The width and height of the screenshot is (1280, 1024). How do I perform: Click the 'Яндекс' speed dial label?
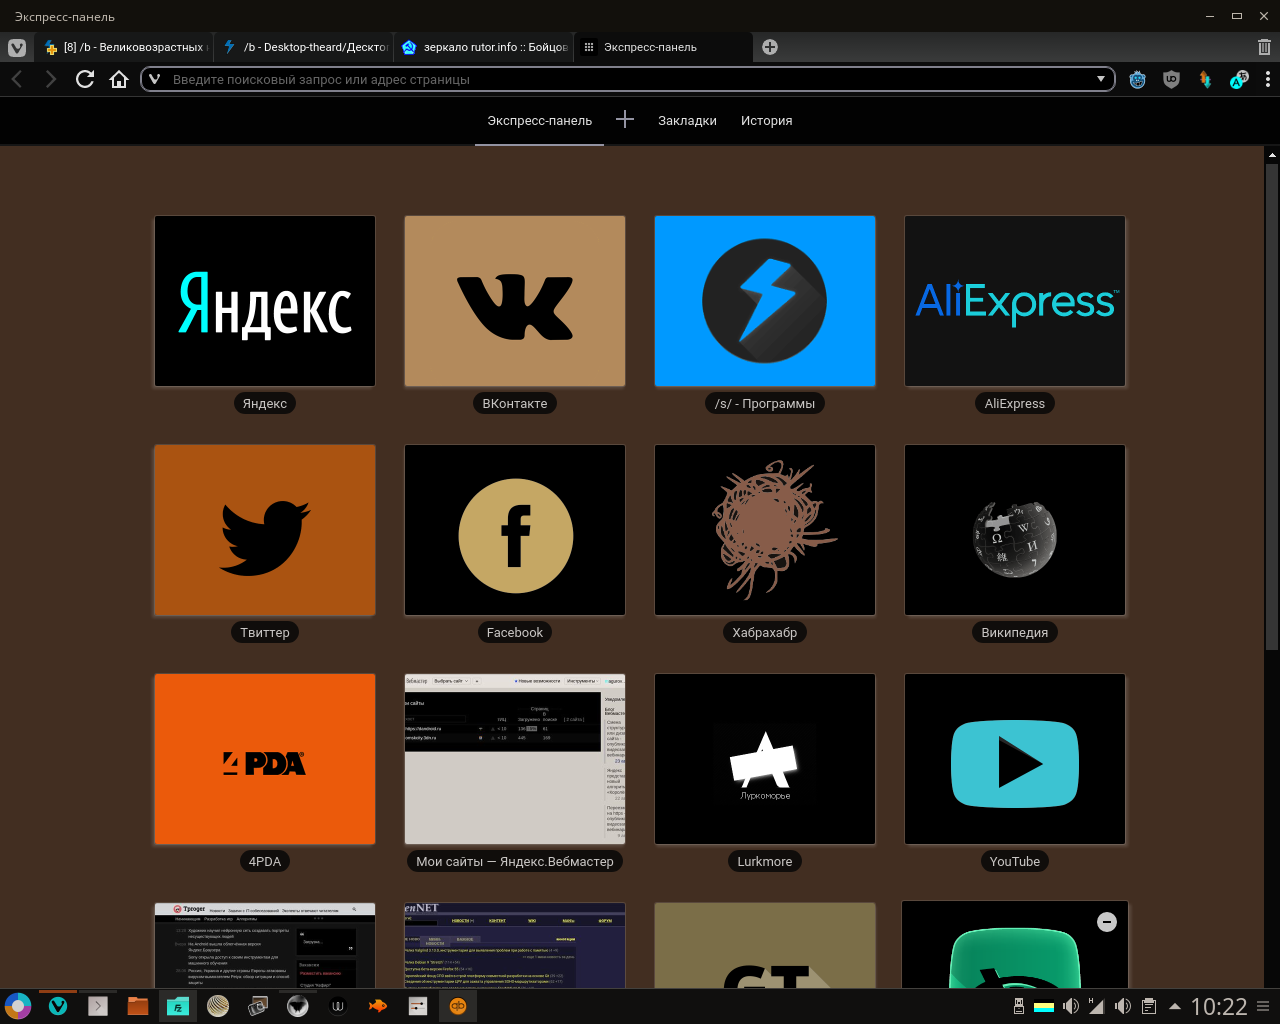pyautogui.click(x=265, y=404)
